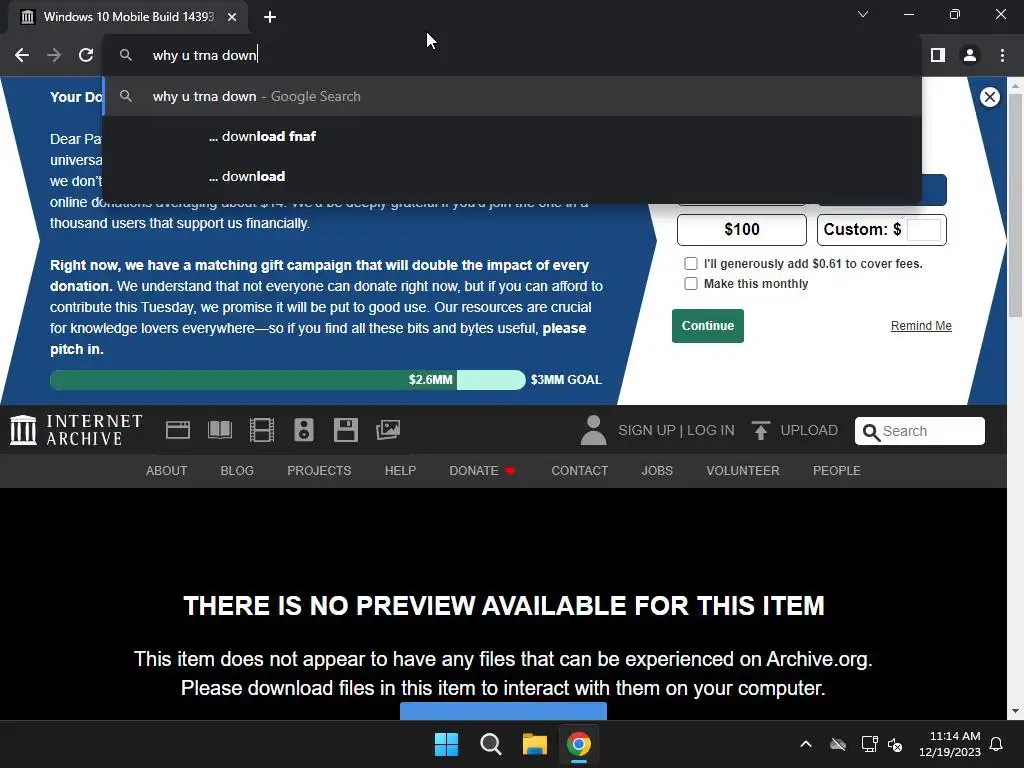Open the Chrome side panel icon
The height and width of the screenshot is (768, 1024).
click(938, 56)
